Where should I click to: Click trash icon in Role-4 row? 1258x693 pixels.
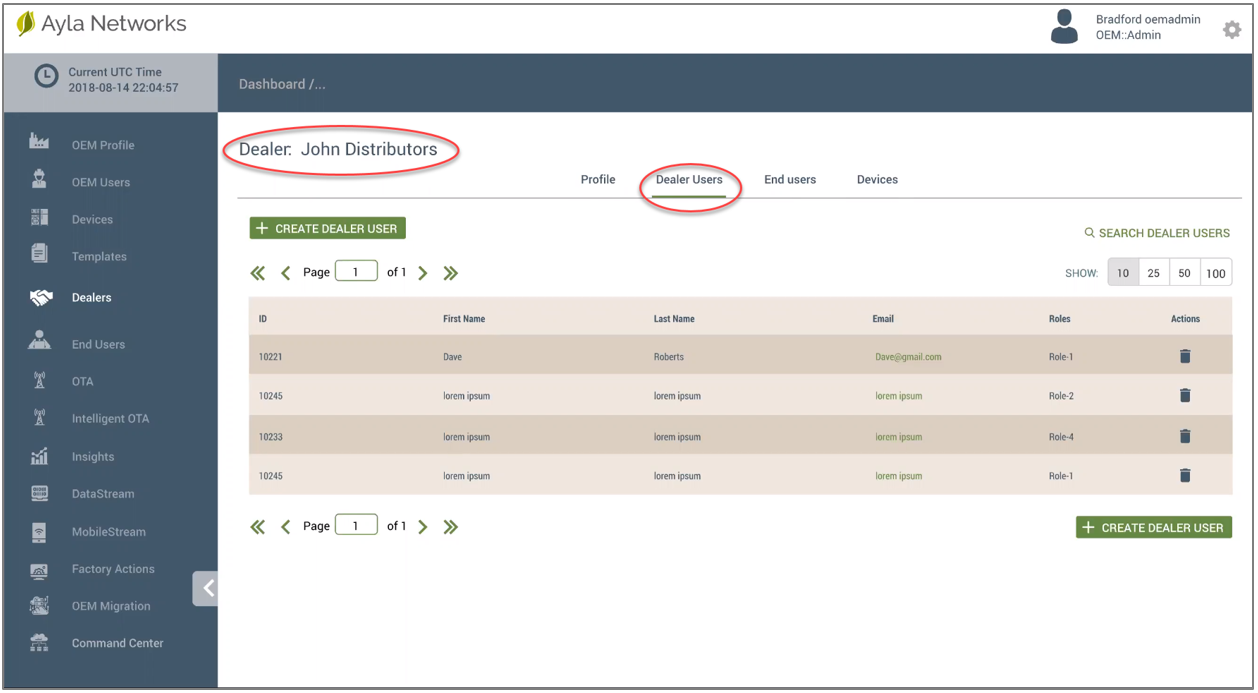pos(1185,436)
